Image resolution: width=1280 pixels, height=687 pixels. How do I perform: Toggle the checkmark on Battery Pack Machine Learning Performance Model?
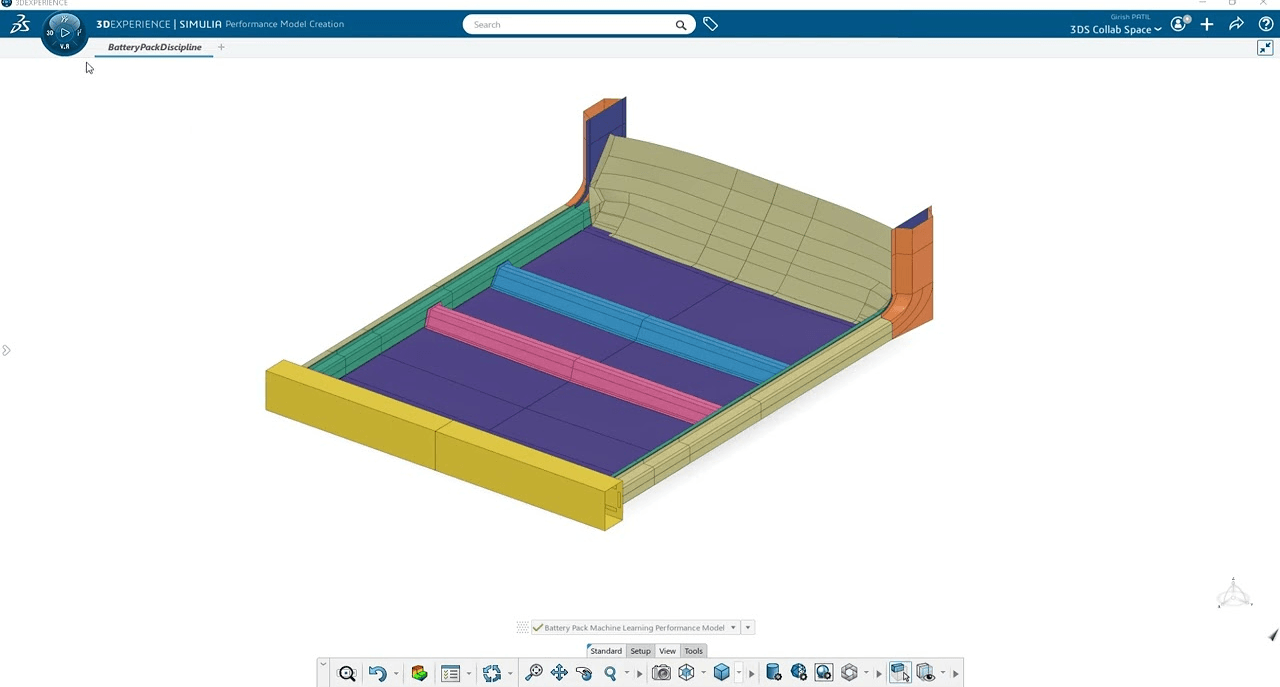click(x=538, y=627)
